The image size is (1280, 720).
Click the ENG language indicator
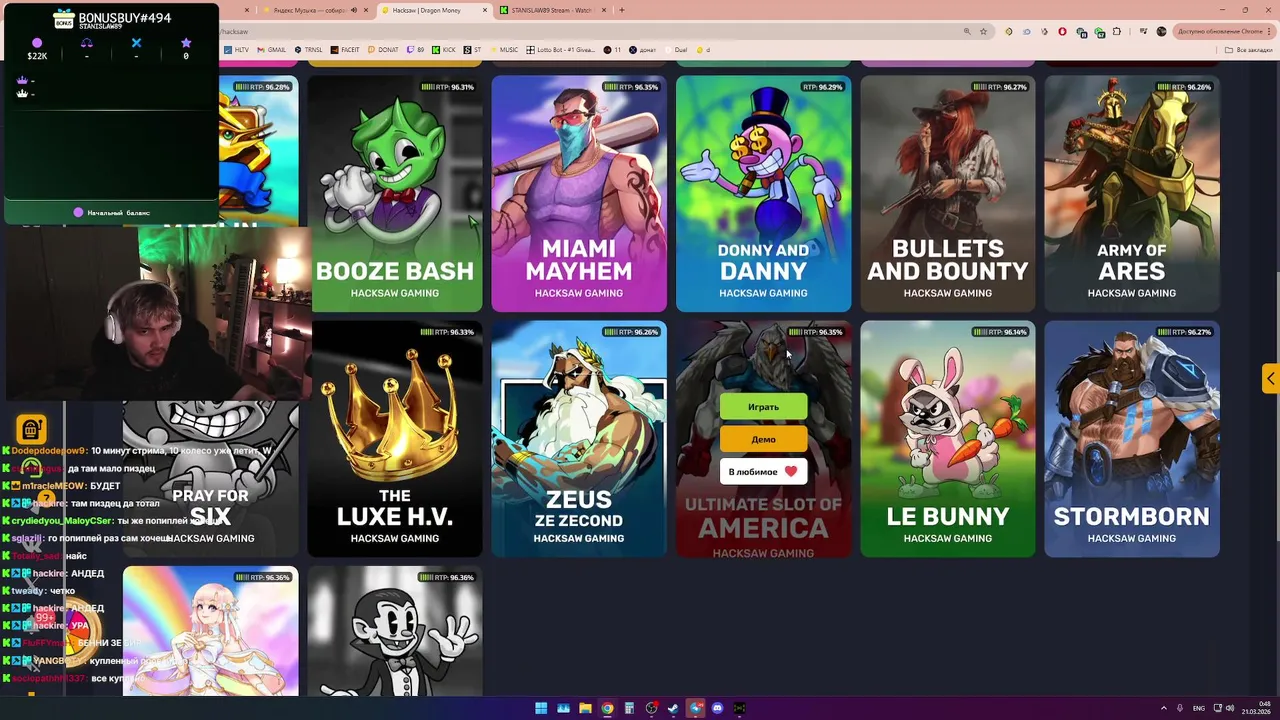click(1199, 708)
